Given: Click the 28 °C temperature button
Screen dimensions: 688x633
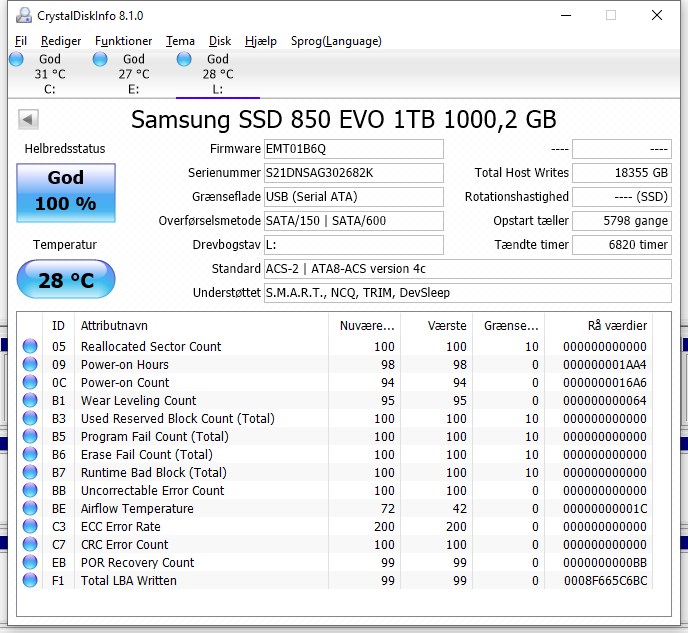Looking at the screenshot, I should [66, 279].
